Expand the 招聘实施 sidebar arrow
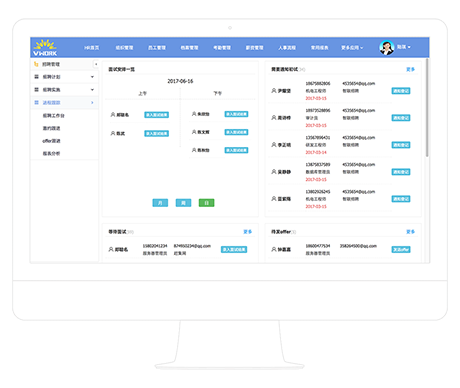 pyautogui.click(x=92, y=90)
